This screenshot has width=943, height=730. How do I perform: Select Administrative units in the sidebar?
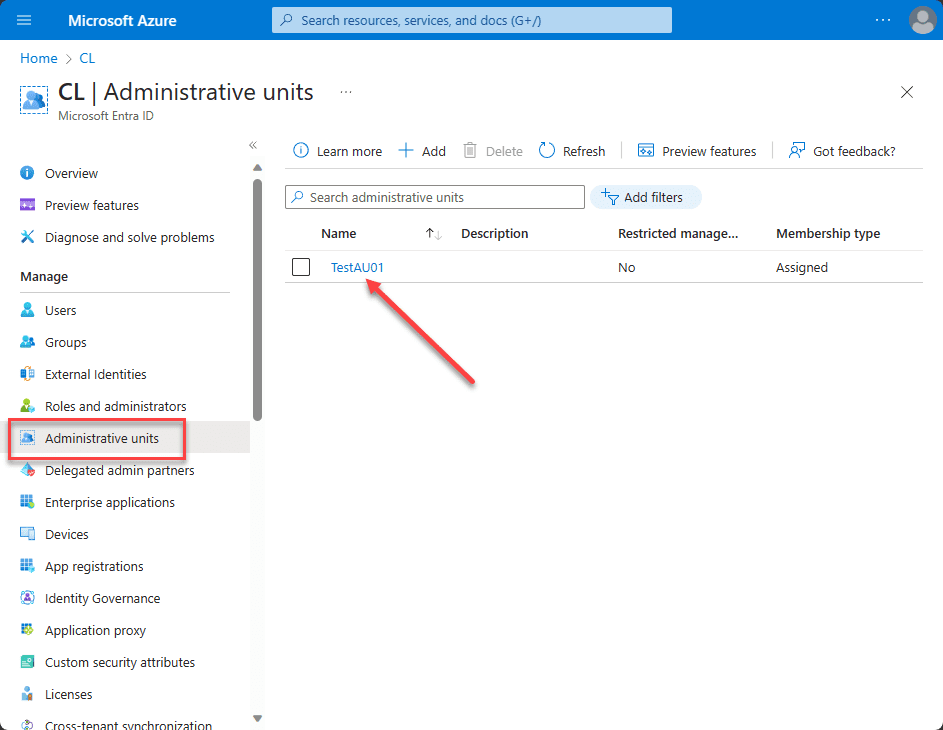pos(102,438)
